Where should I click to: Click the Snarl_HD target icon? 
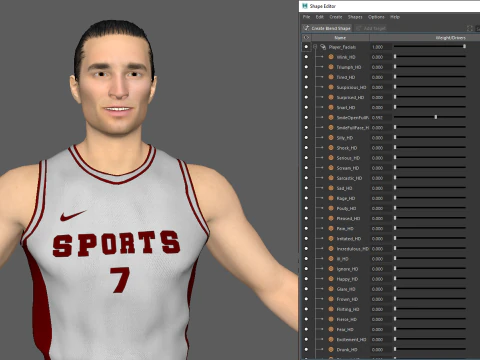pos(331,107)
